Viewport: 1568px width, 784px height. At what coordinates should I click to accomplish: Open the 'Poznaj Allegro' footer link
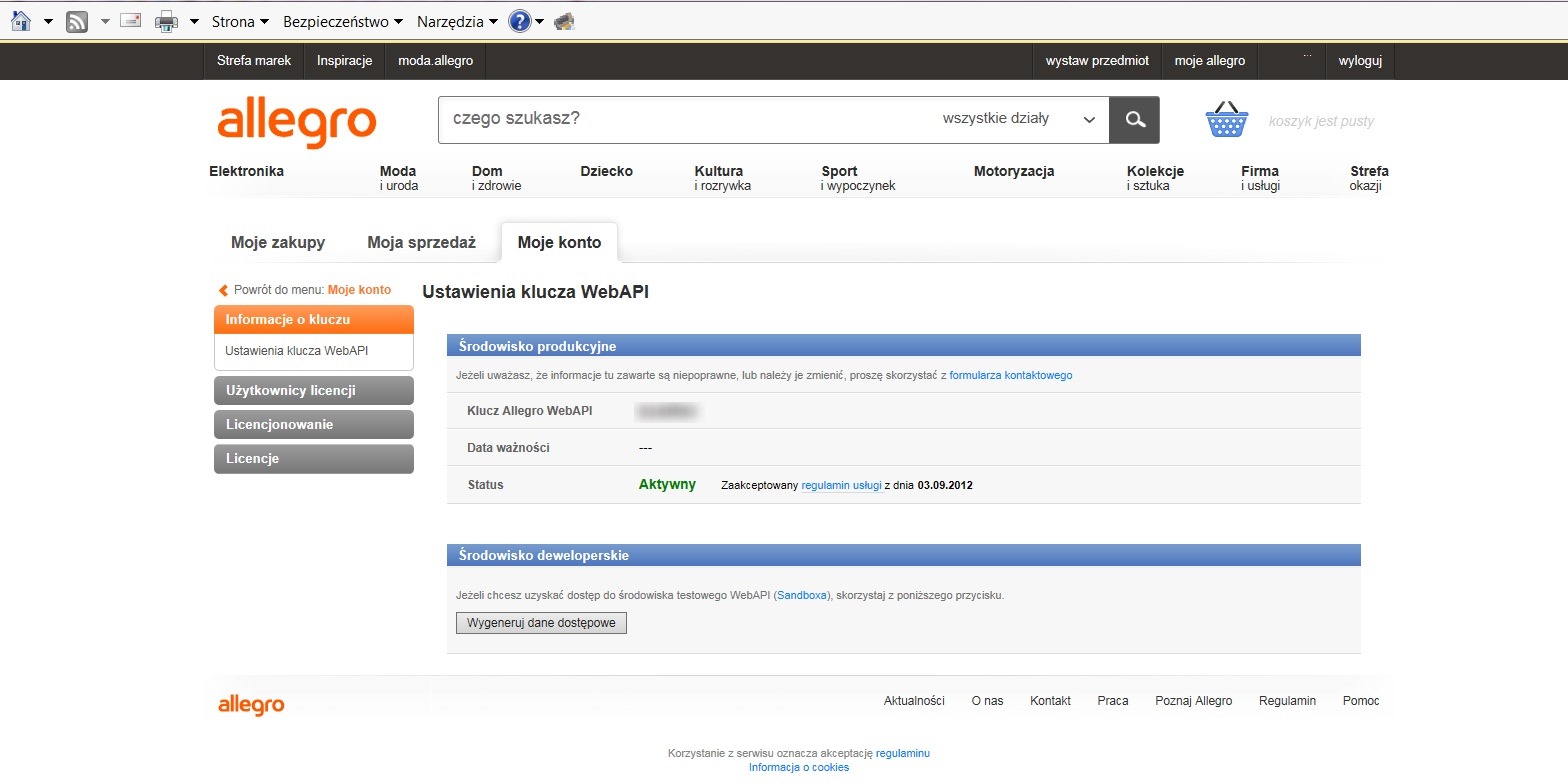pos(1194,701)
